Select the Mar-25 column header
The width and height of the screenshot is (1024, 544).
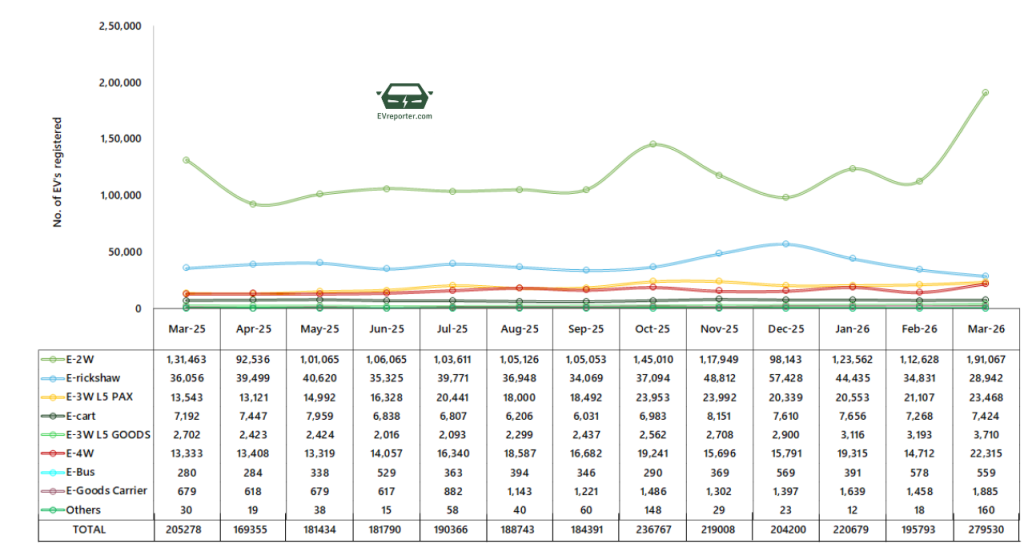click(186, 329)
